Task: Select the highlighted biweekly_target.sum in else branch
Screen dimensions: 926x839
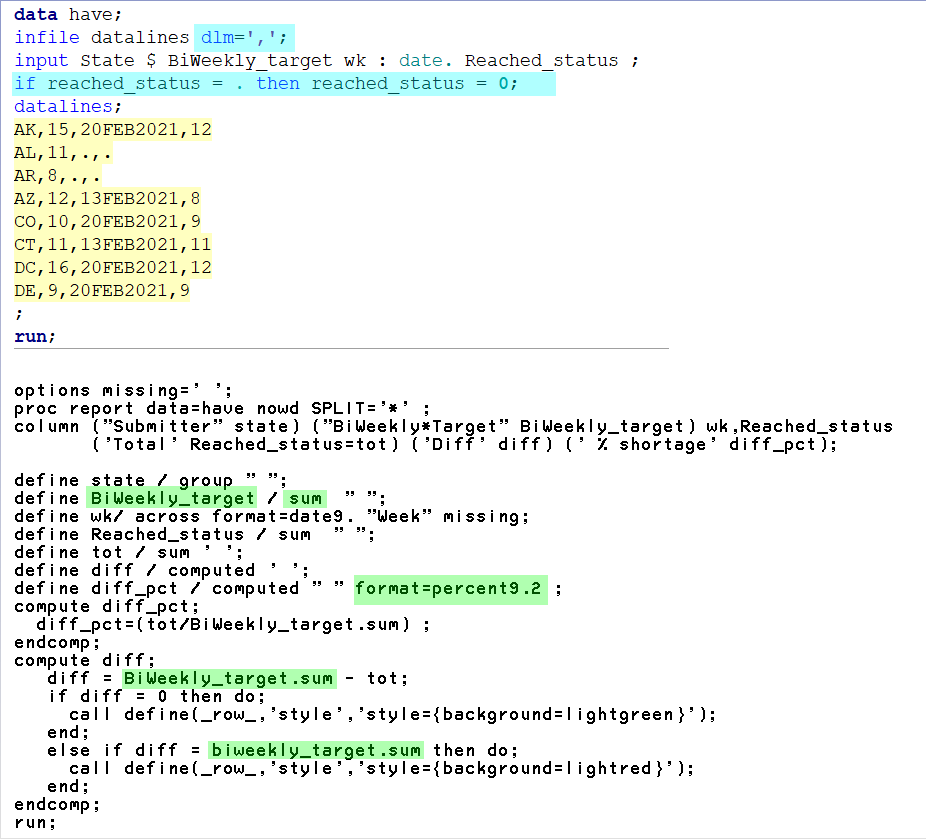Action: [280, 750]
